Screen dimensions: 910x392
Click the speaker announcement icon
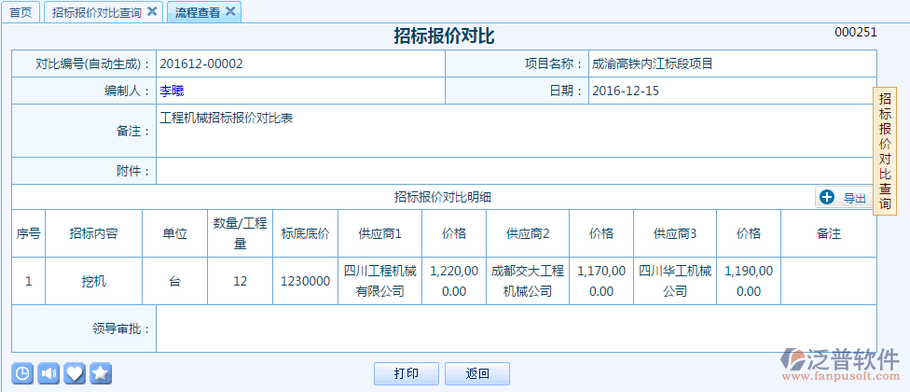tap(48, 373)
